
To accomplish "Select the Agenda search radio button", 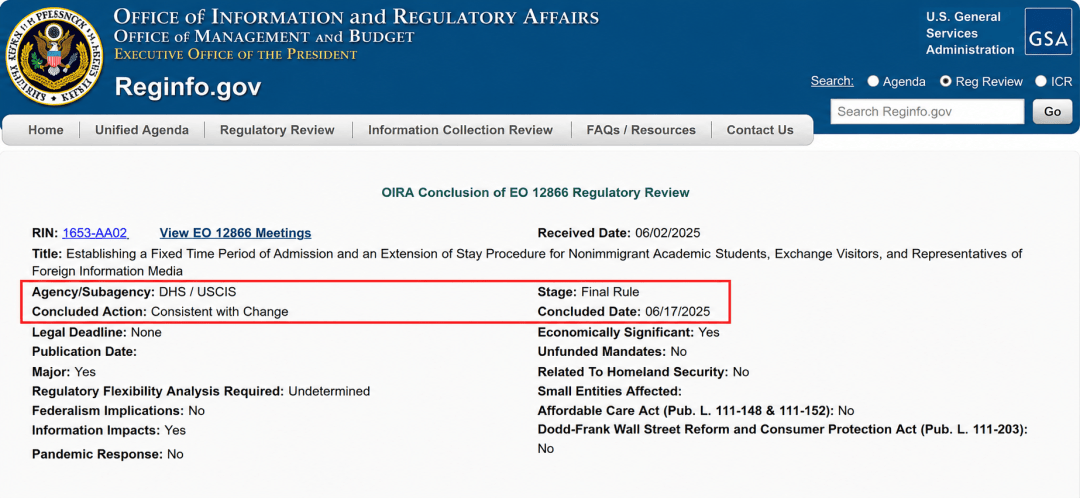I will click(x=873, y=81).
